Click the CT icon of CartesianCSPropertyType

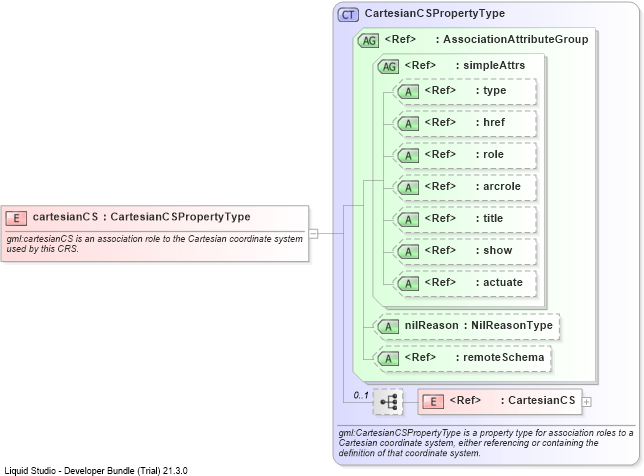[348, 15]
